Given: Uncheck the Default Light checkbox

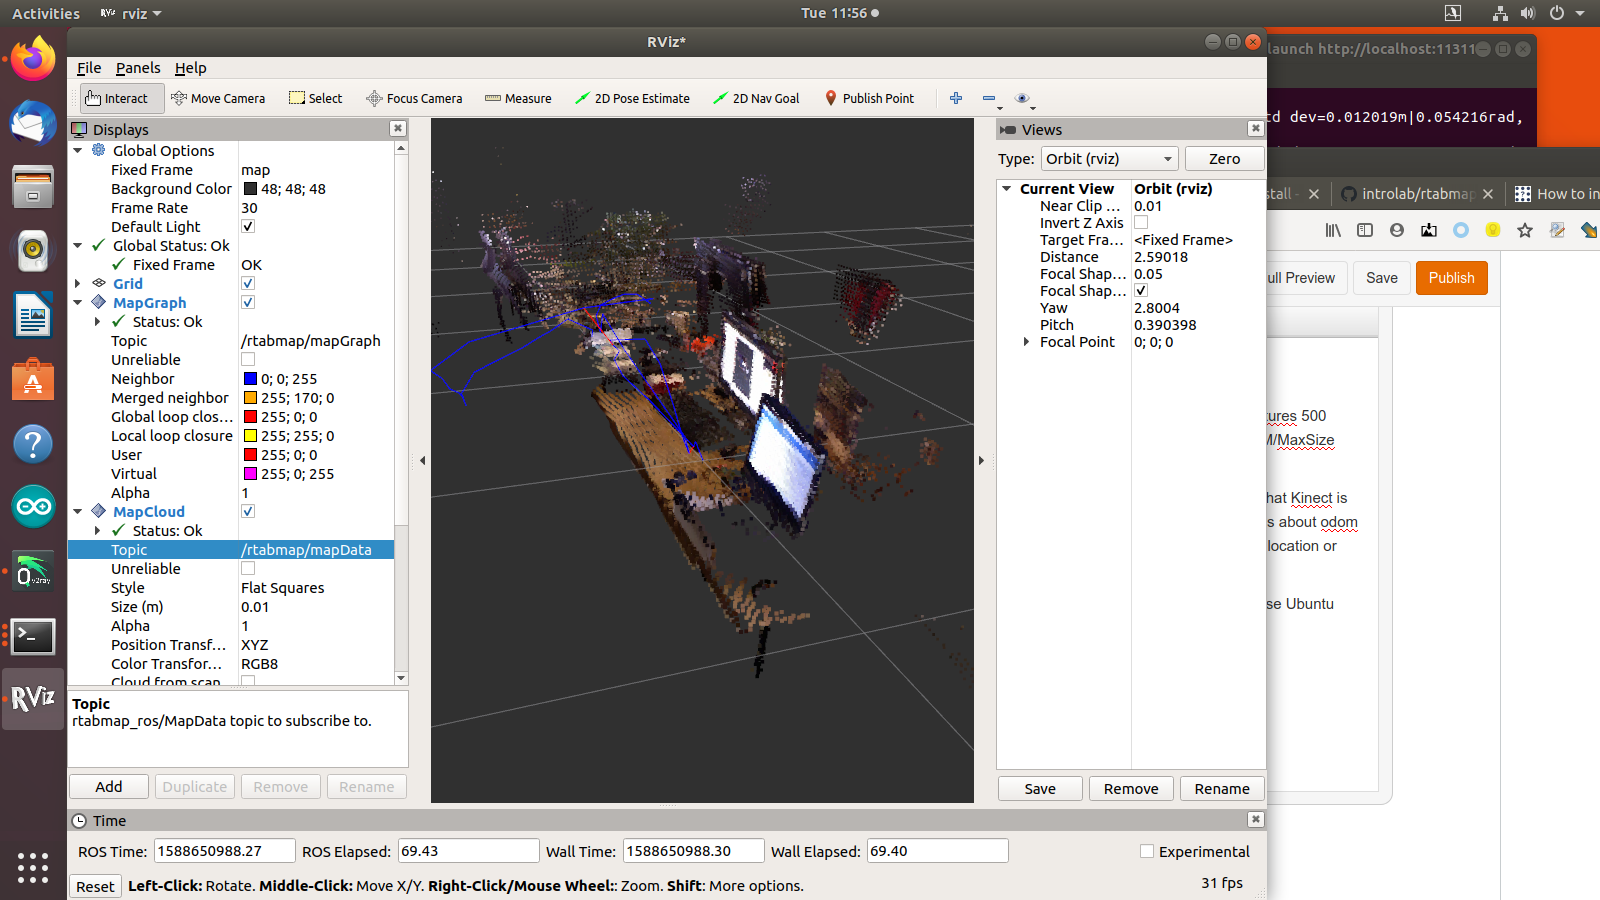Looking at the screenshot, I should 247,226.
